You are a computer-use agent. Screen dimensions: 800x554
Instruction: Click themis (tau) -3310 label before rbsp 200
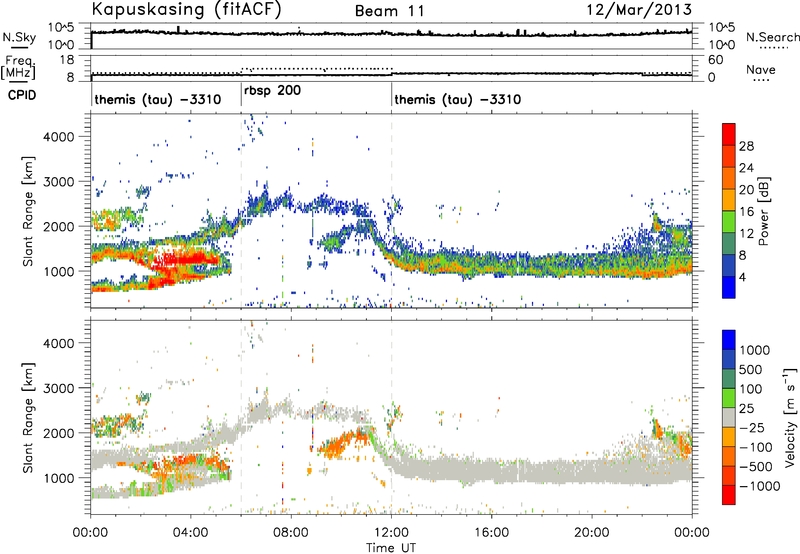[158, 99]
